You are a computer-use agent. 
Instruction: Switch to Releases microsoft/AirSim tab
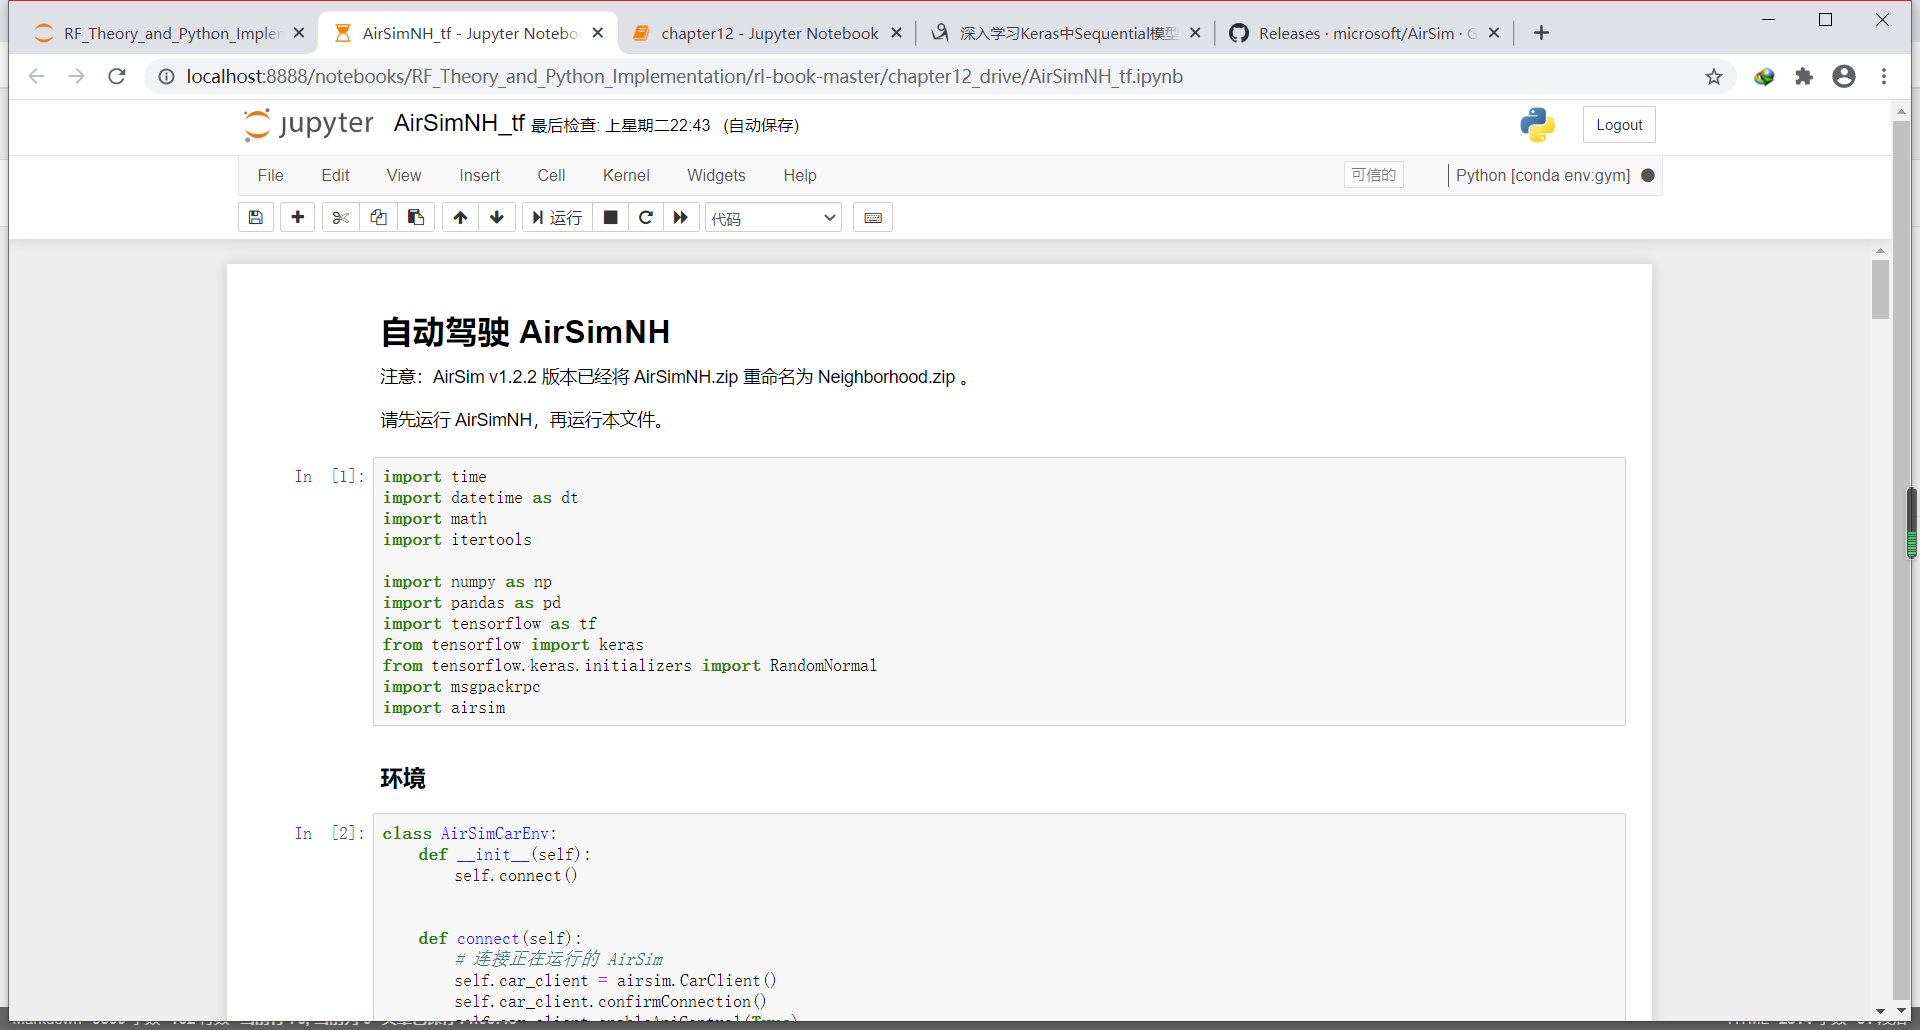1365,33
